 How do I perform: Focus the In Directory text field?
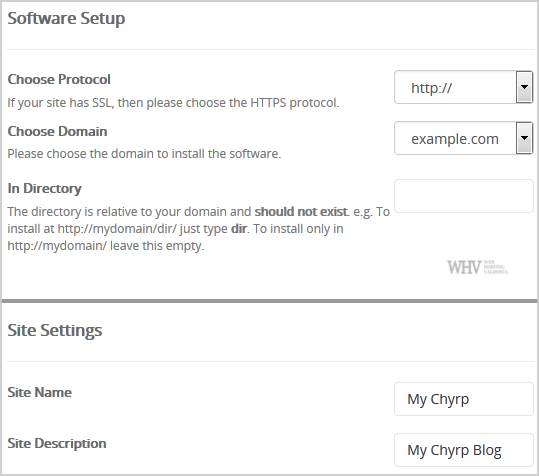(464, 196)
